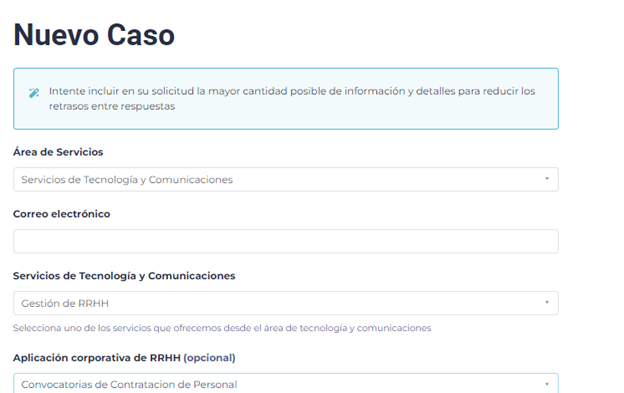
Task: Click the (opcional) text in the RRHH label
Action: click(x=209, y=358)
